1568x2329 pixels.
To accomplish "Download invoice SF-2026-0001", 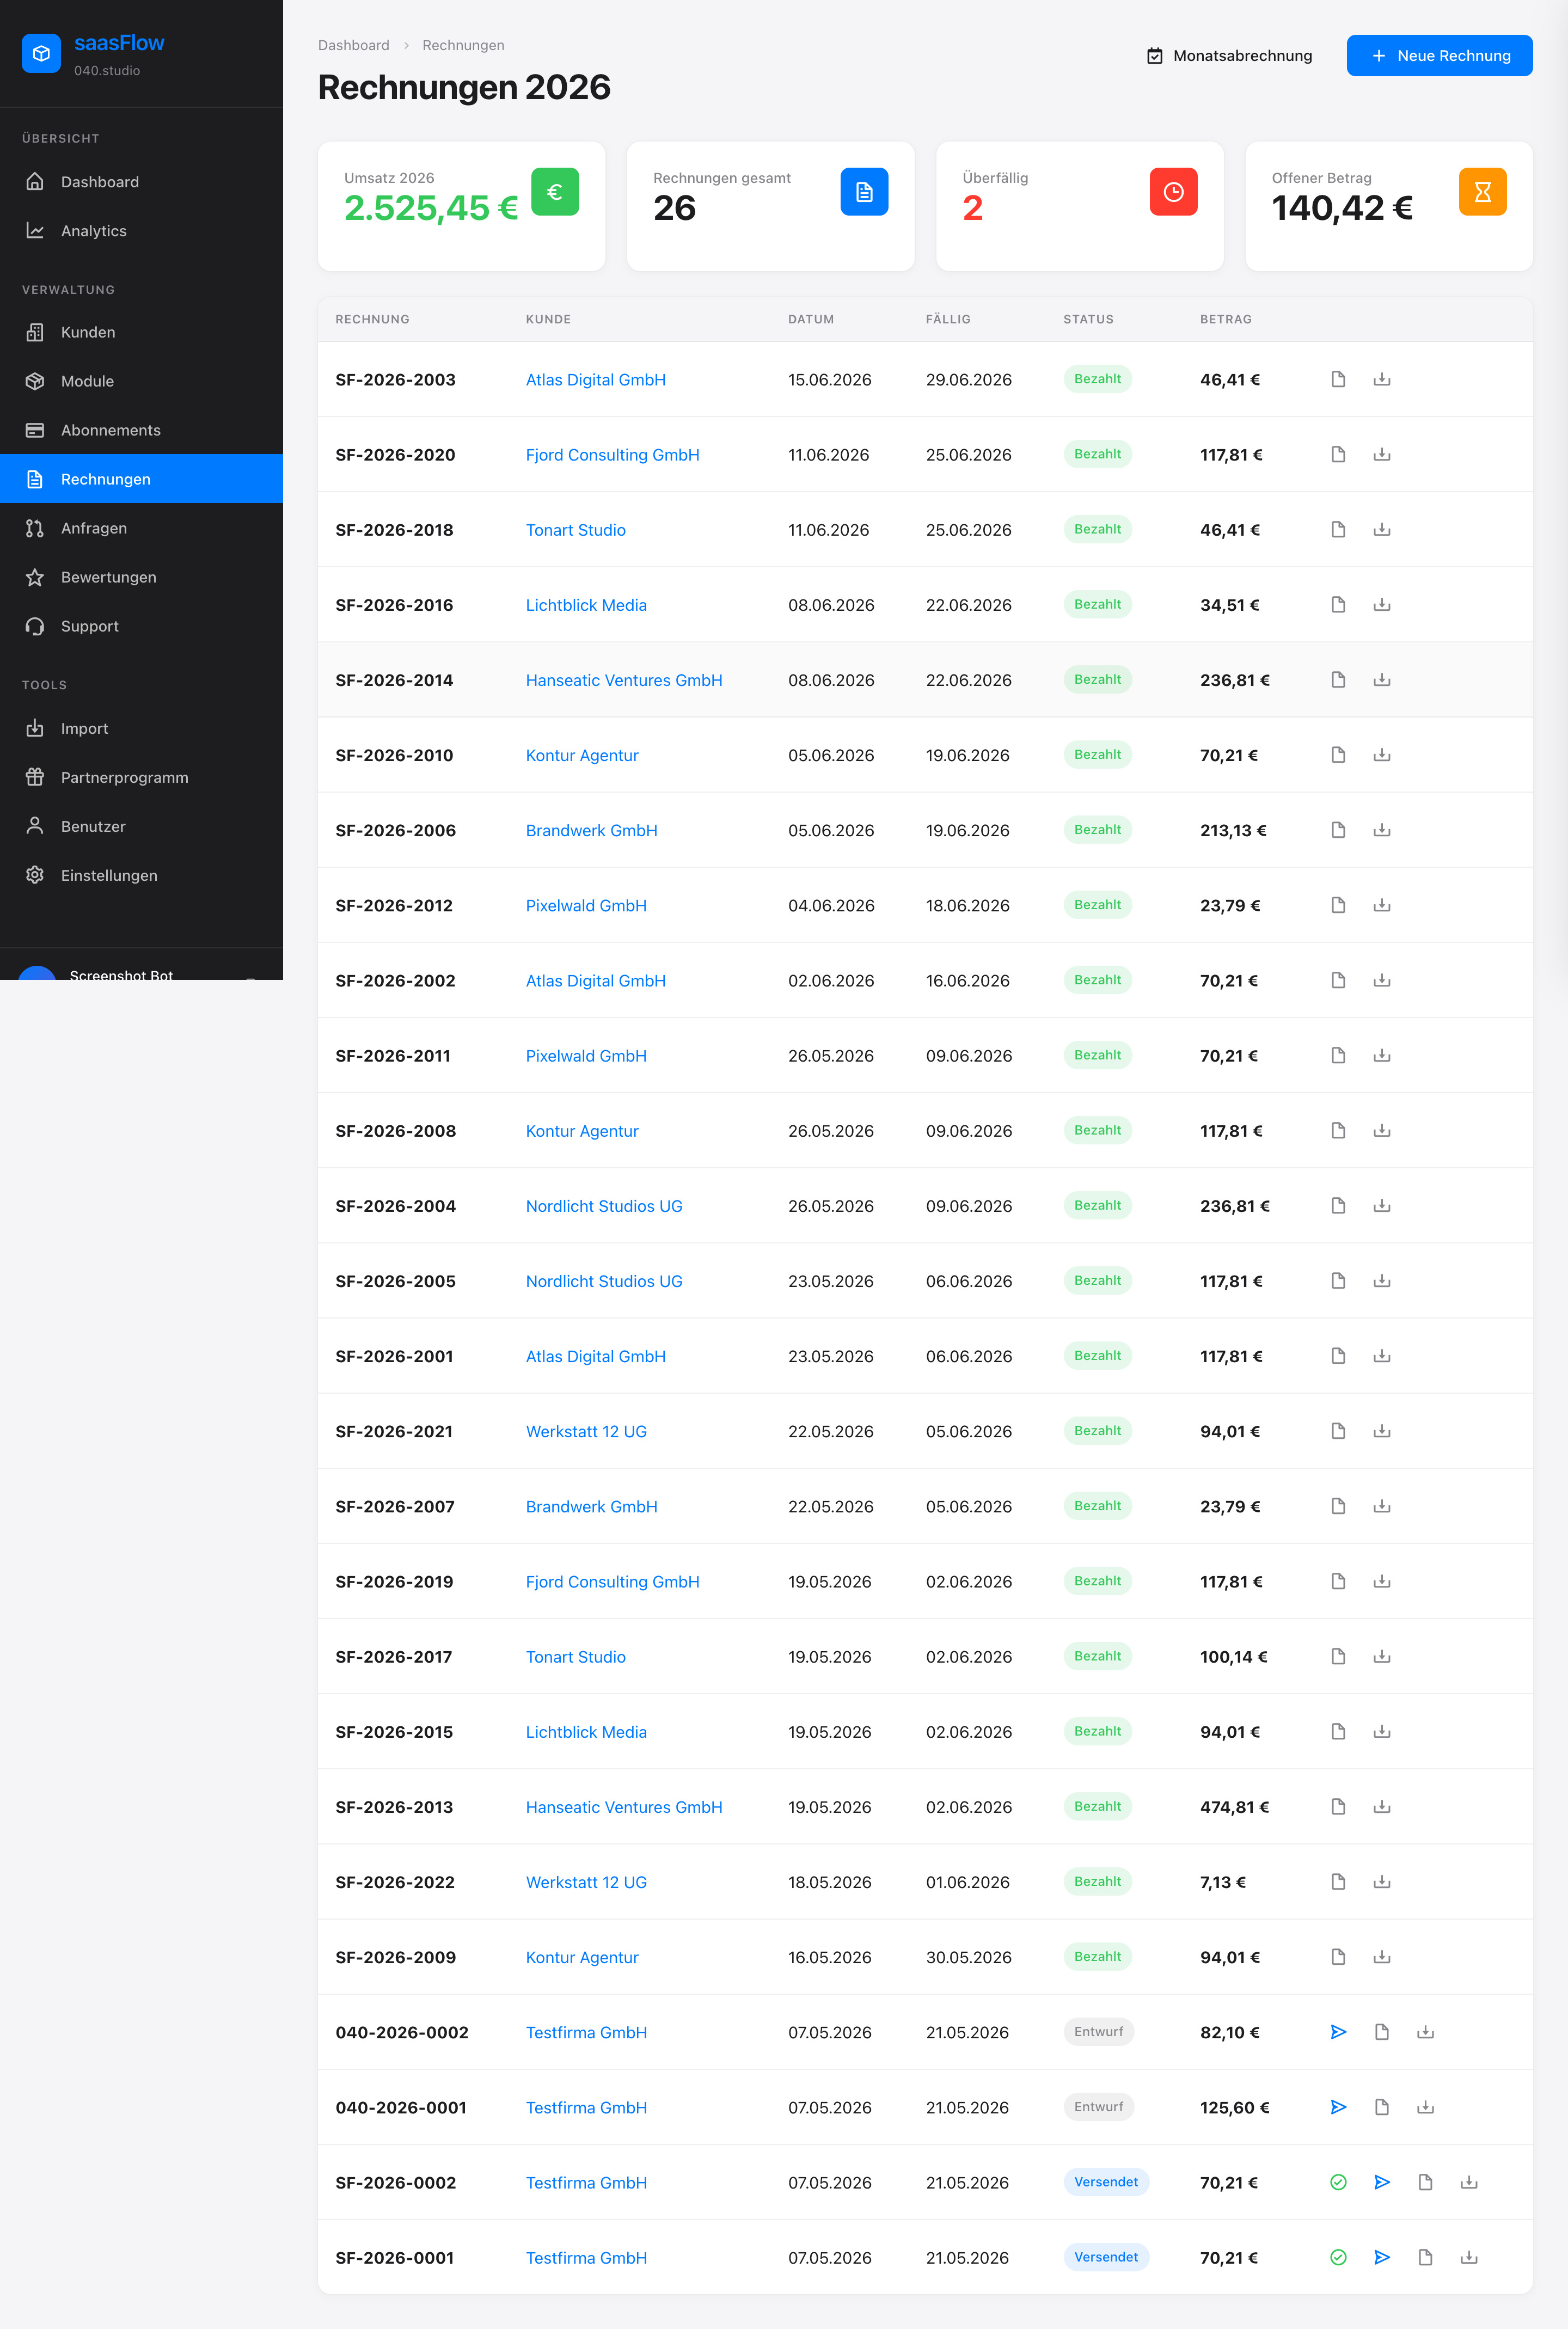I will pyautogui.click(x=1469, y=2257).
